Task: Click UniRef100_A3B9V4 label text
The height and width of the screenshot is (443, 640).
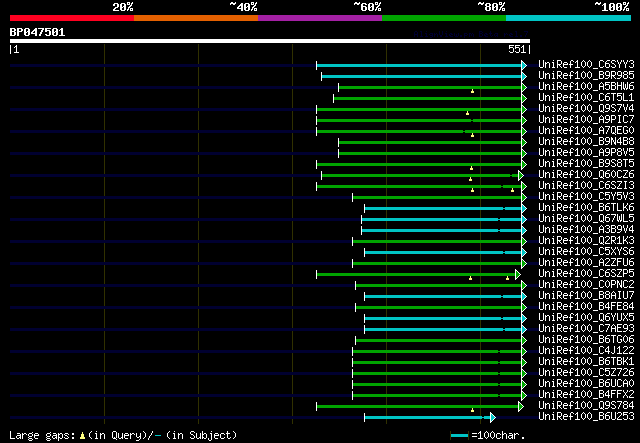Action: coord(586,230)
